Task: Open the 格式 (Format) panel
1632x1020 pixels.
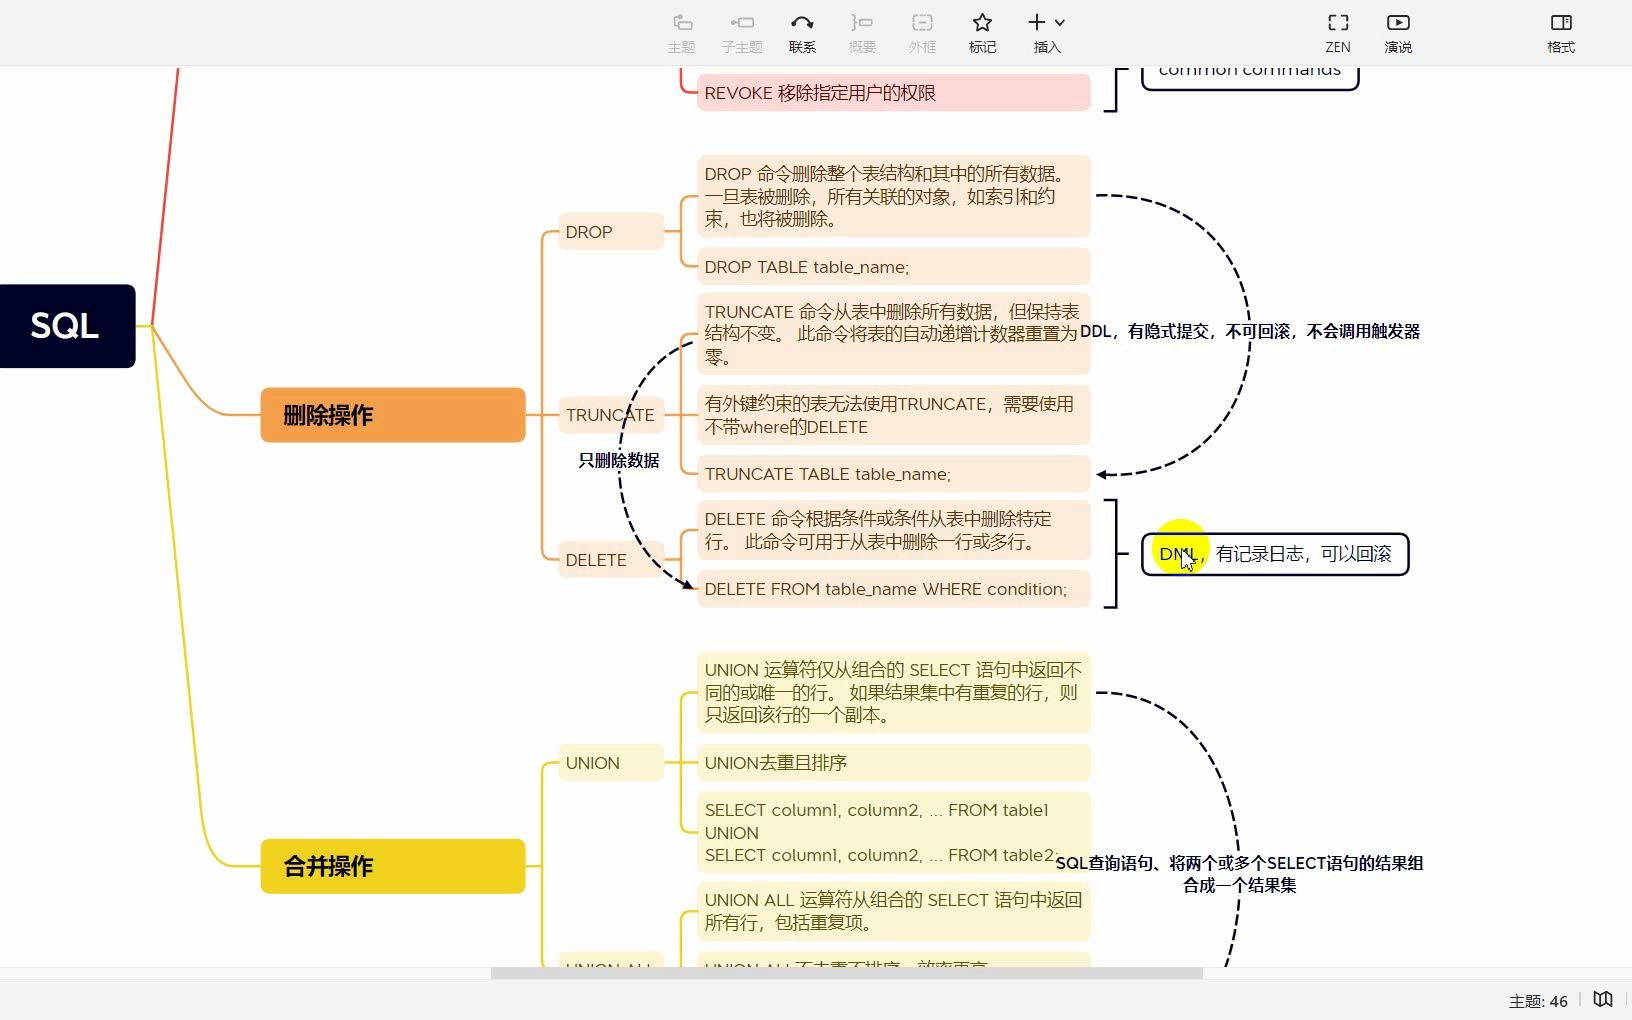Action: (1561, 33)
